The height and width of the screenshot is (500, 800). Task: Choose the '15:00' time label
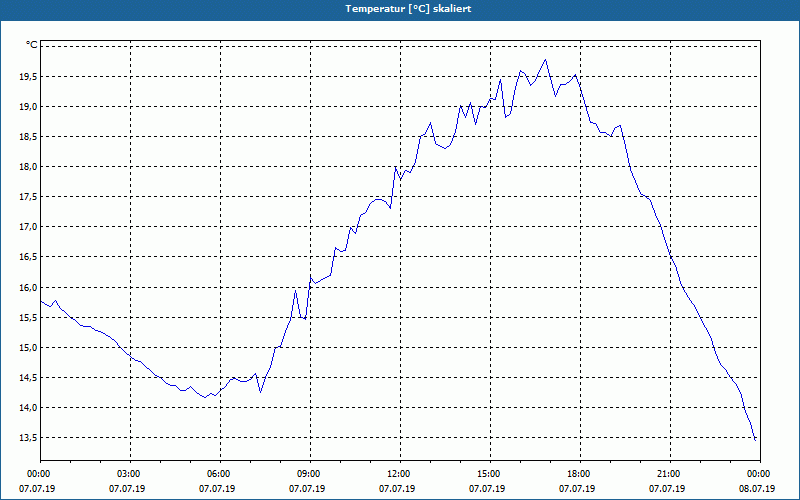pos(487,474)
